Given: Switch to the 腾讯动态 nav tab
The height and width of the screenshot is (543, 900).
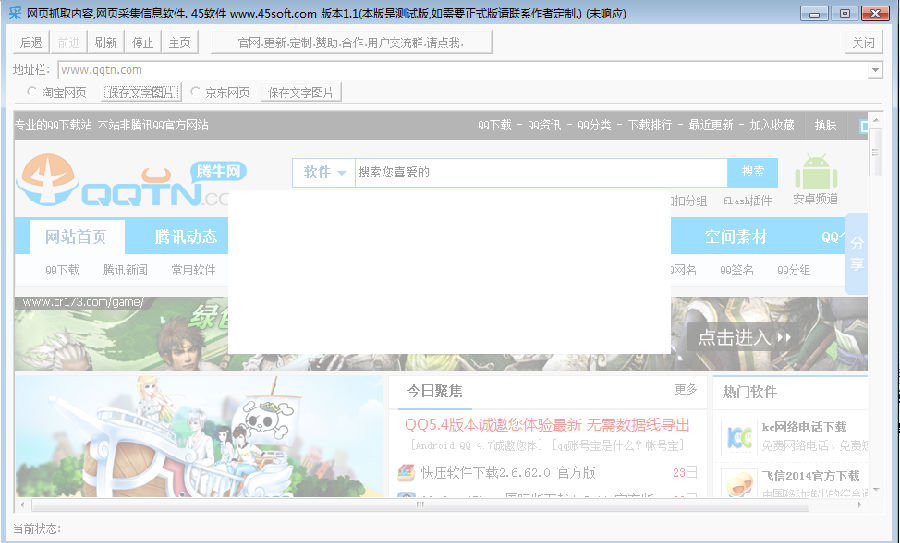Looking at the screenshot, I should click(x=185, y=237).
